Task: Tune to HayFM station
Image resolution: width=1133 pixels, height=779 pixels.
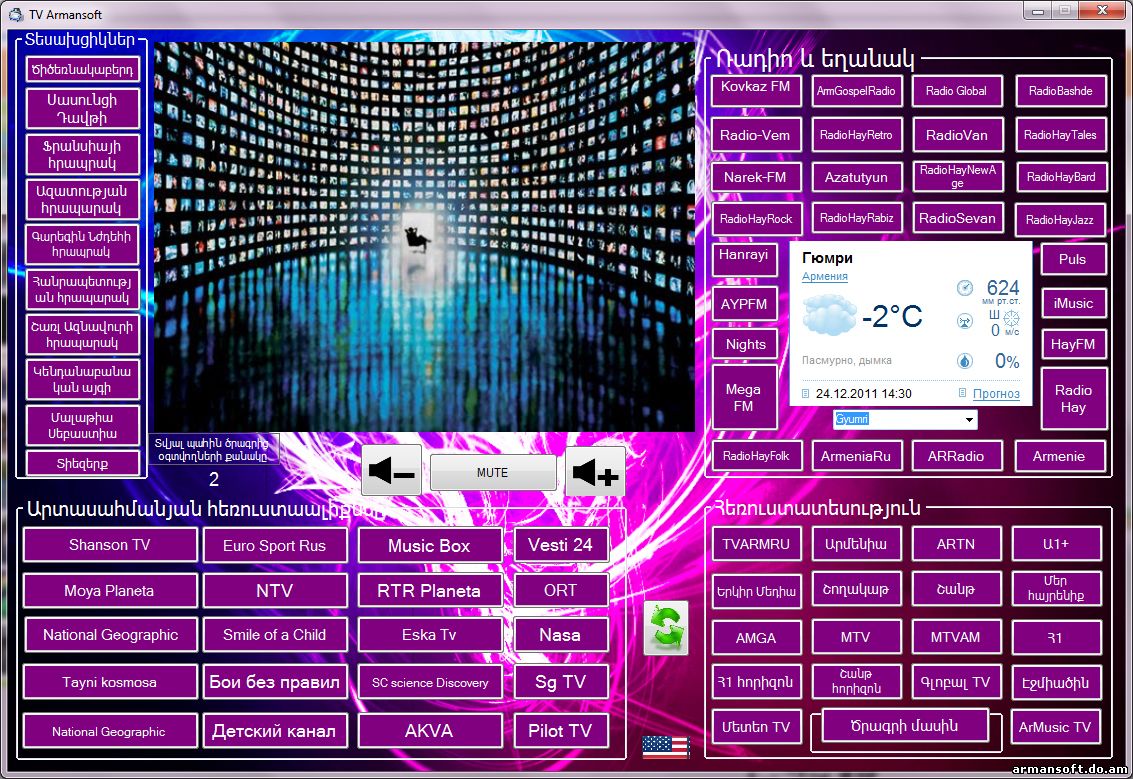Action: (x=1073, y=344)
